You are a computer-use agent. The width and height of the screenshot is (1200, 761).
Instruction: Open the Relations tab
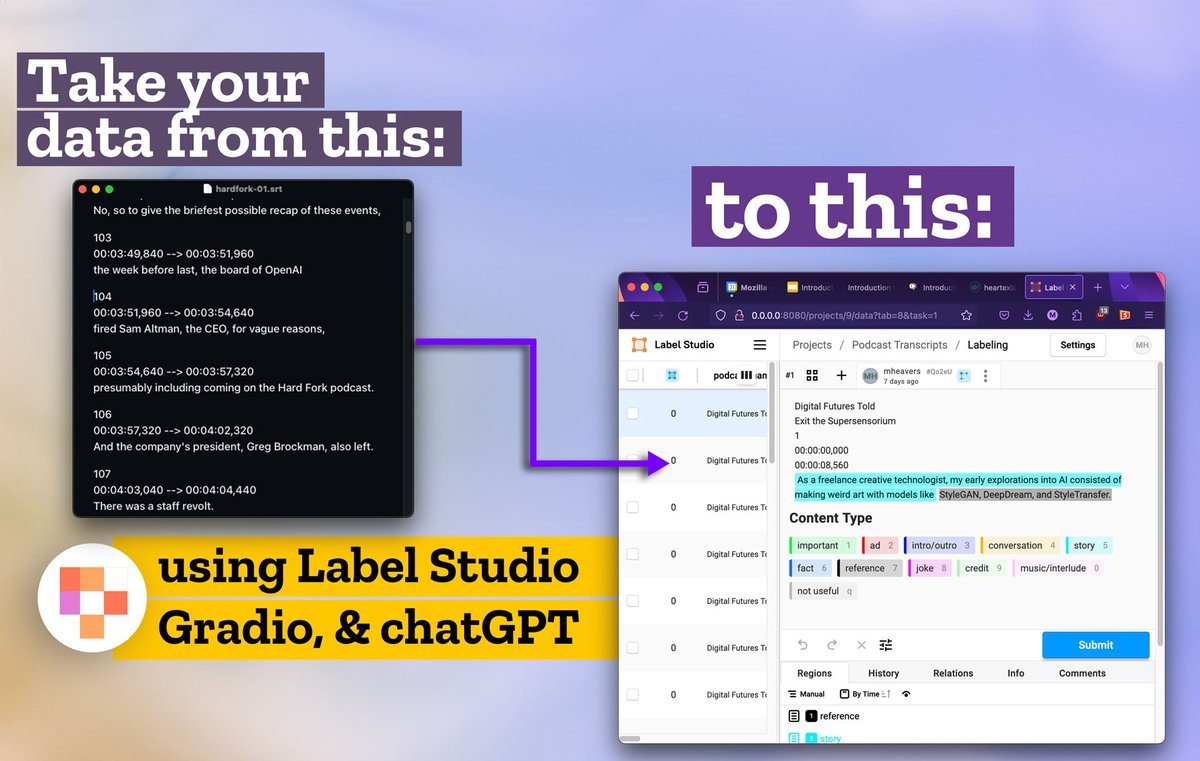coord(953,673)
